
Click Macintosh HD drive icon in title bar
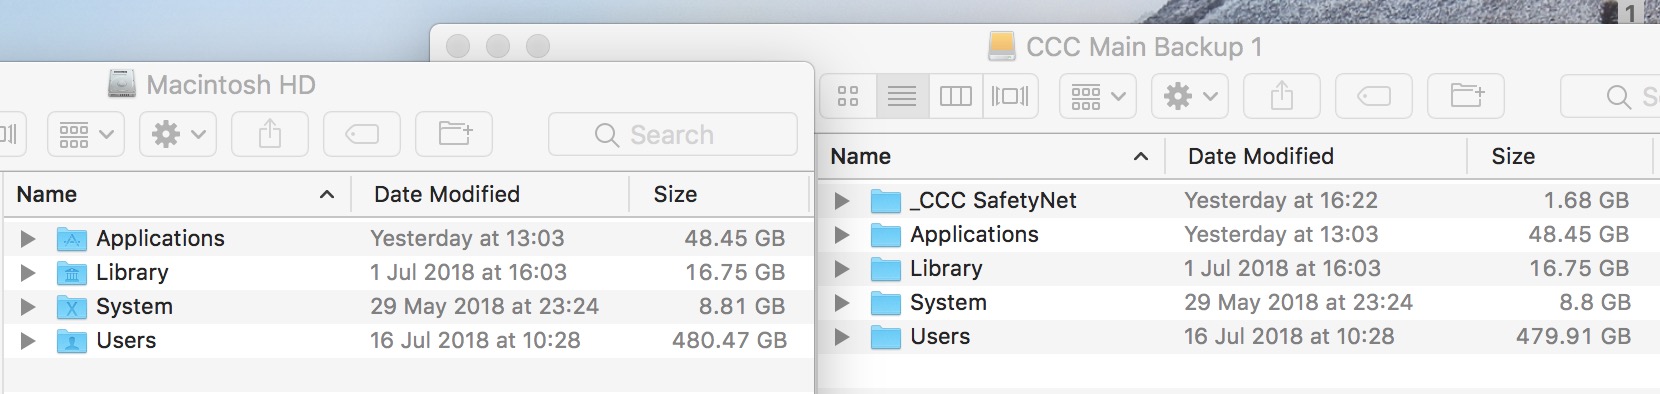(x=122, y=84)
